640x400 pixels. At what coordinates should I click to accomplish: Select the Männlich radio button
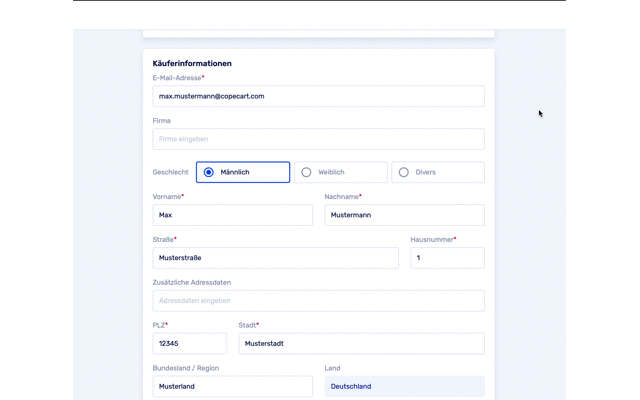coord(209,172)
